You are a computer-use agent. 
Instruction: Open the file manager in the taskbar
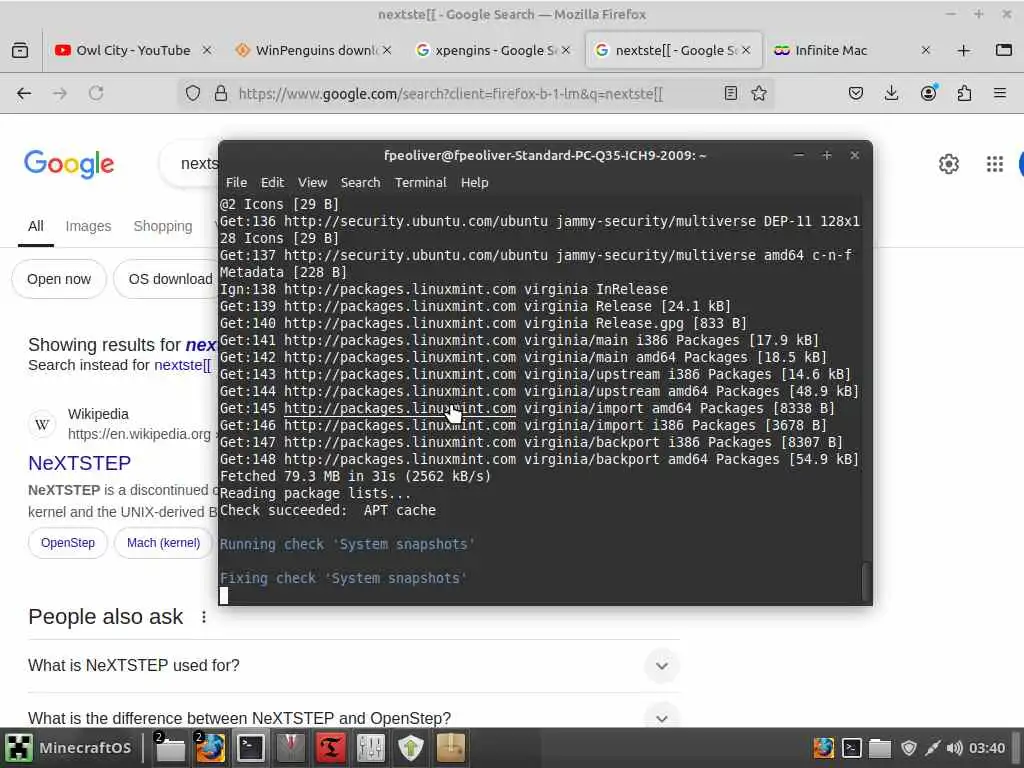[x=170, y=748]
